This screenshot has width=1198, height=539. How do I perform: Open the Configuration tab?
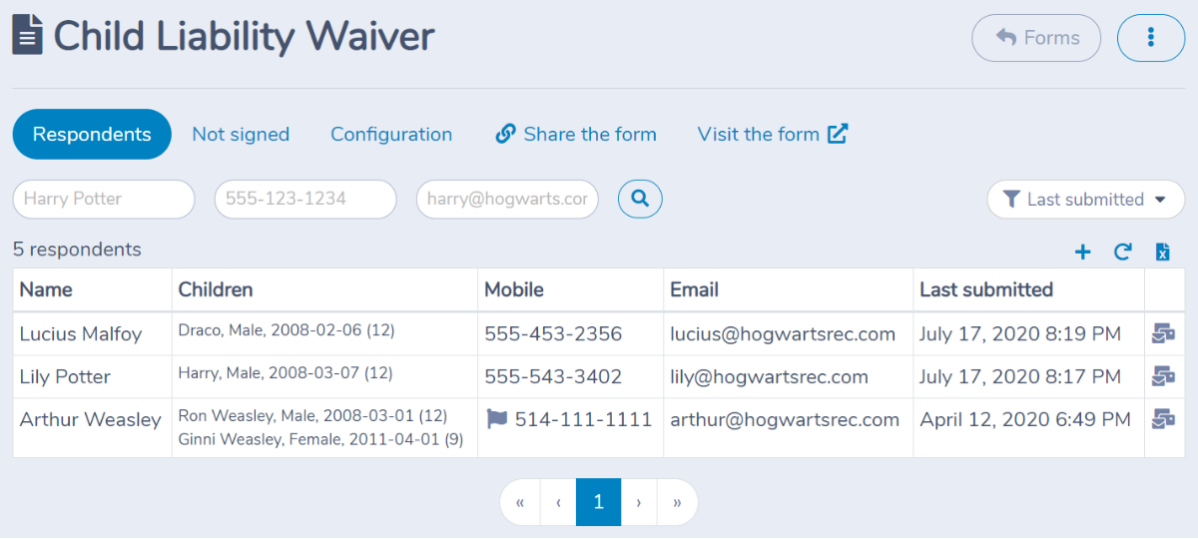(x=391, y=135)
